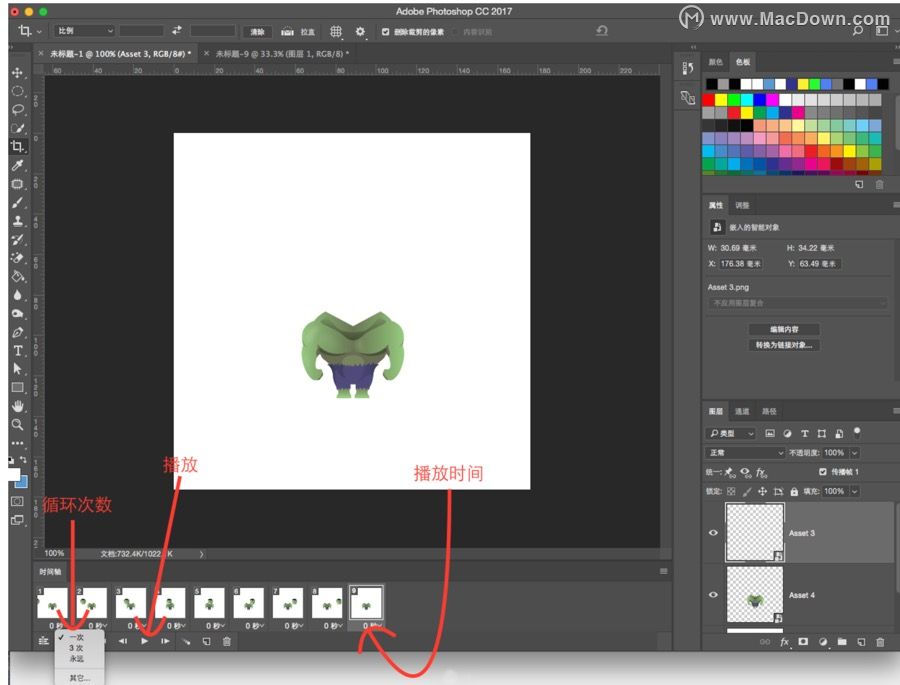Open layer filter type dropdown
The image size is (900, 685).
[x=731, y=434]
